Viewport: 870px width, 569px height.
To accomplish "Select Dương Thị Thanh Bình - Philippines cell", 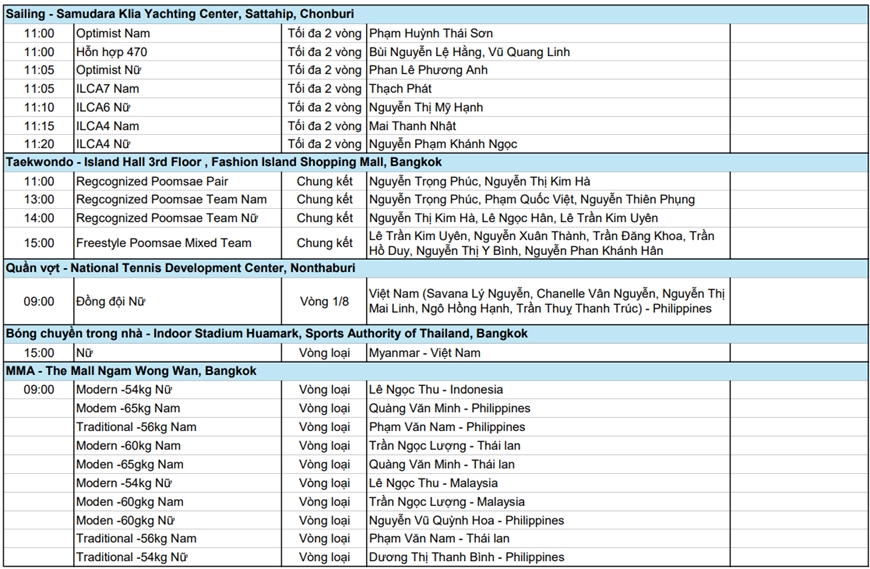I will coord(466,557).
